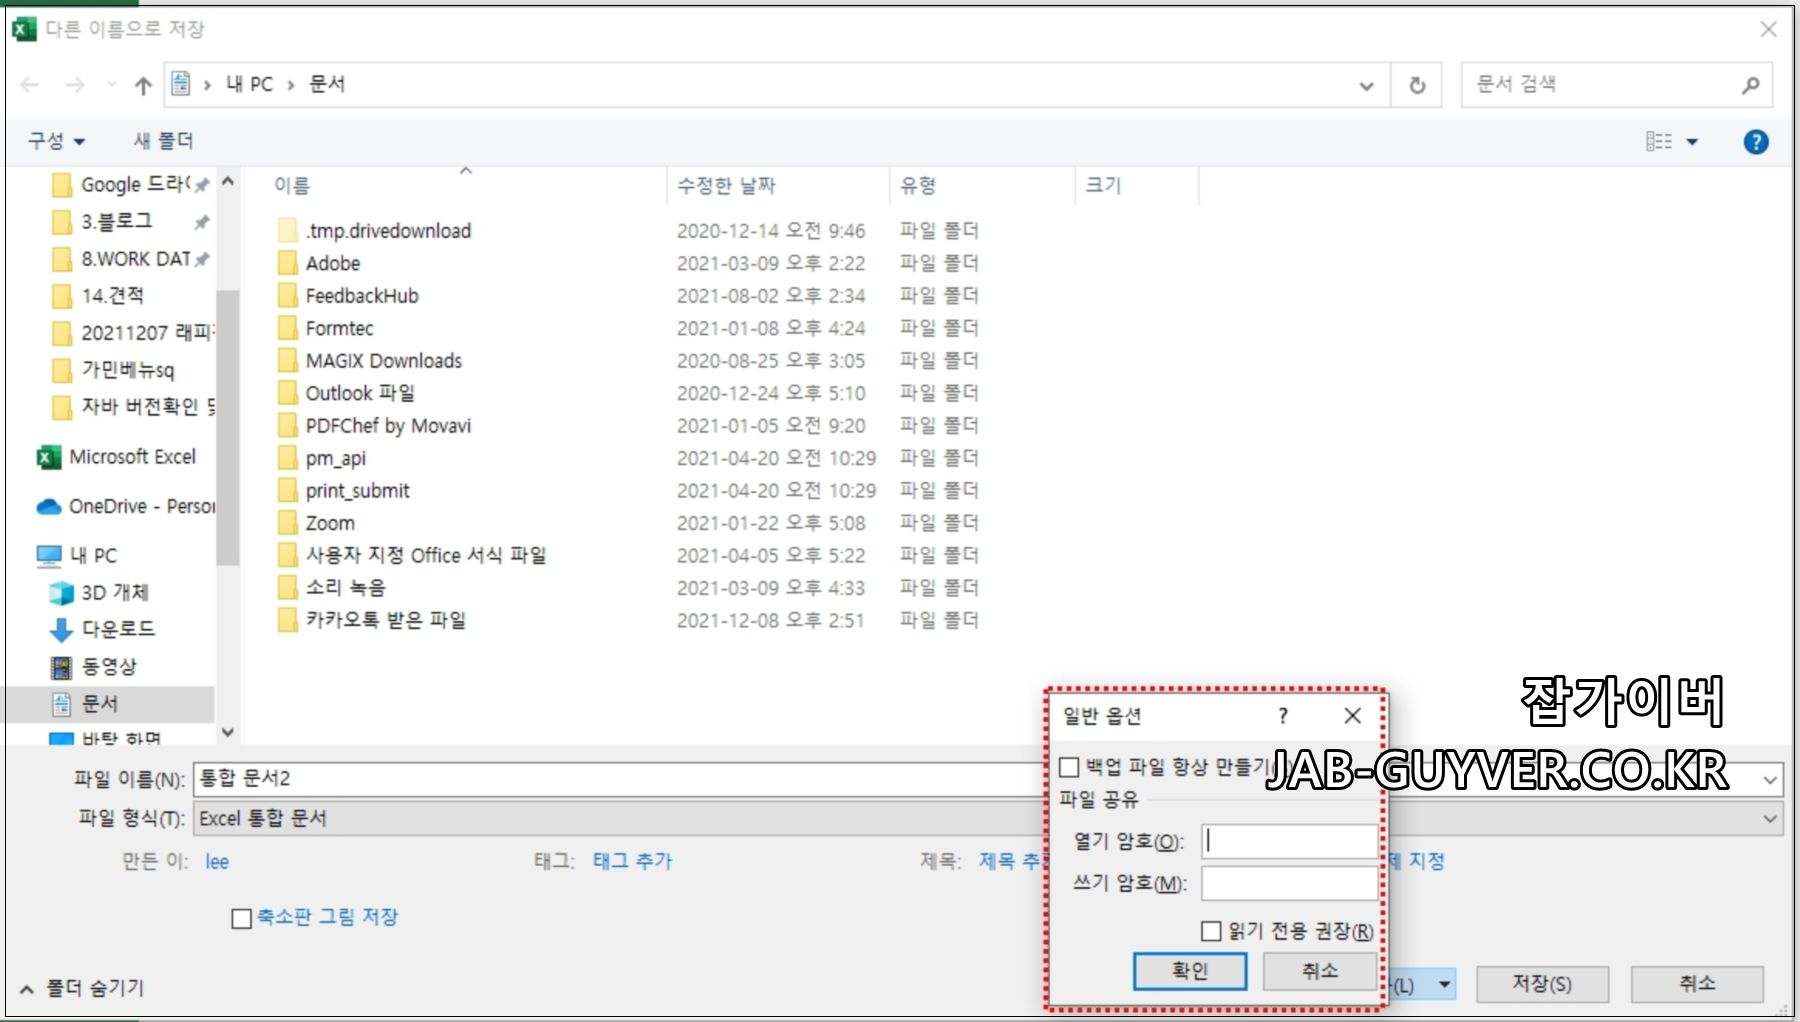Go up one folder level
The image size is (1800, 1022).
point(143,85)
